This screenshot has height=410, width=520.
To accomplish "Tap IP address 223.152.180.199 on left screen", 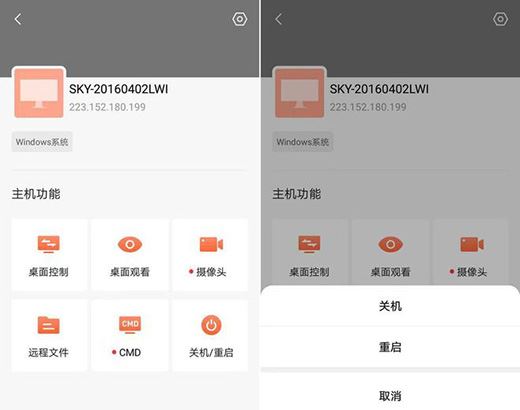I will 107,107.
